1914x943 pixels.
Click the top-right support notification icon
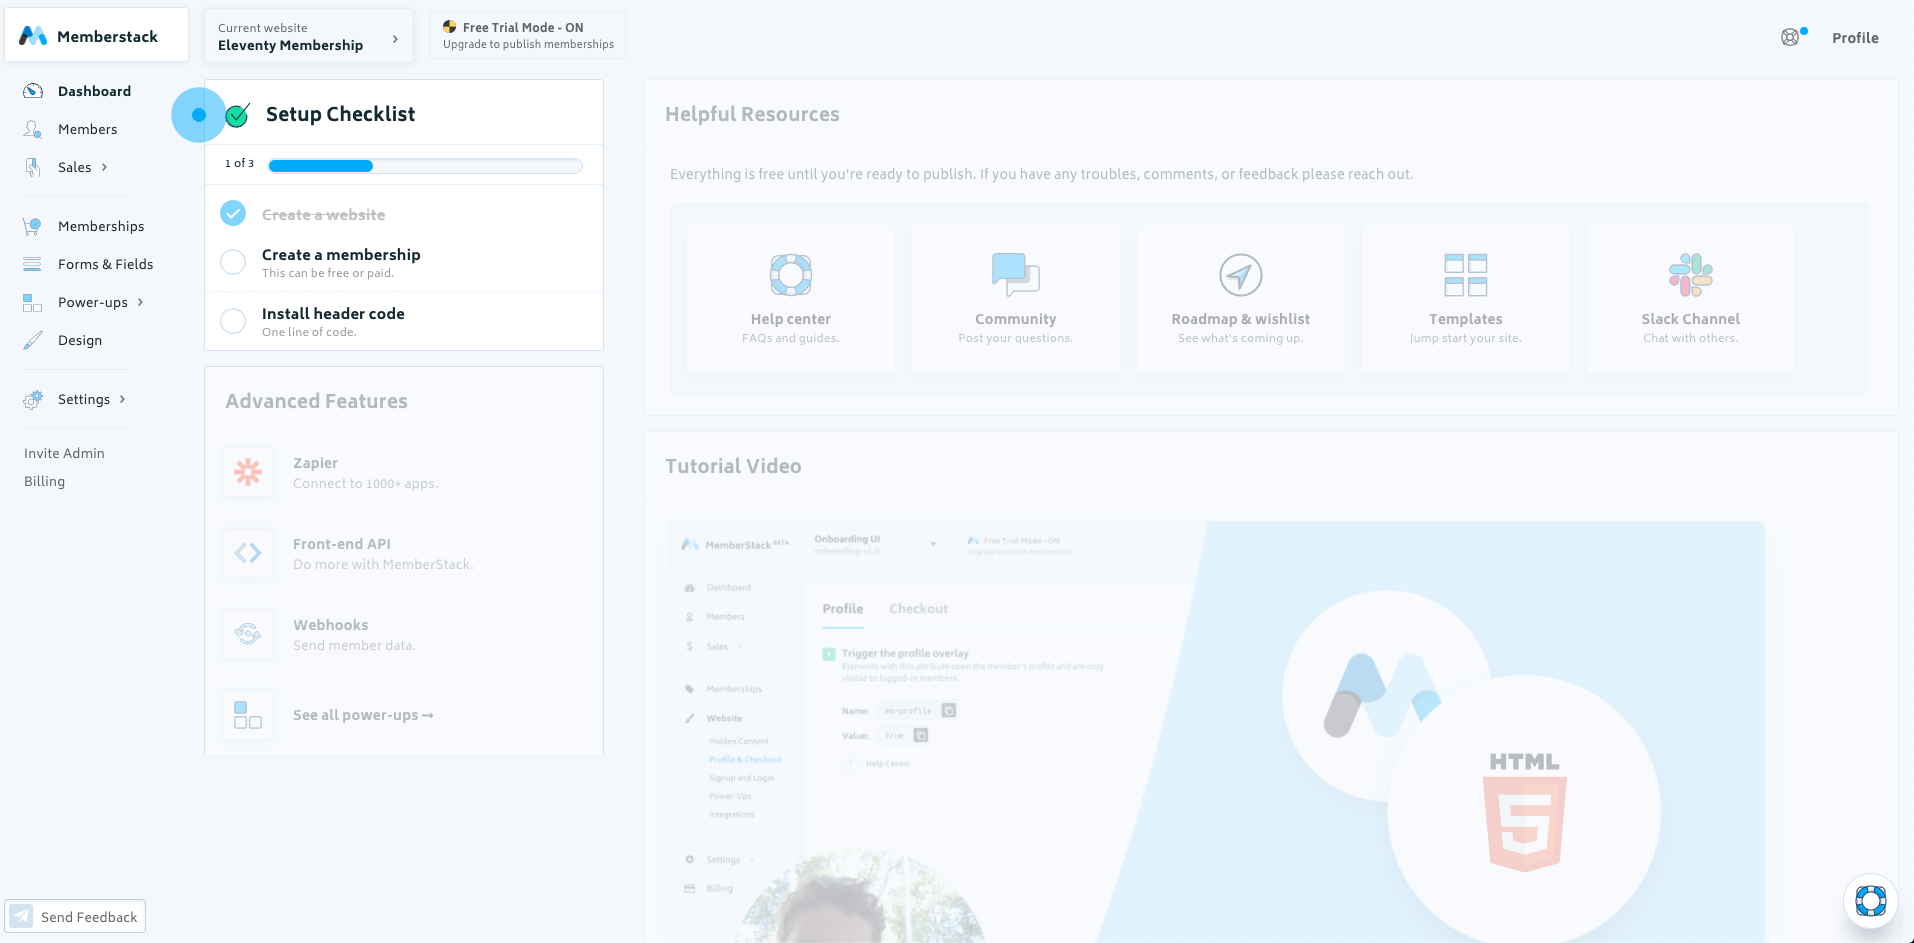click(x=1791, y=37)
